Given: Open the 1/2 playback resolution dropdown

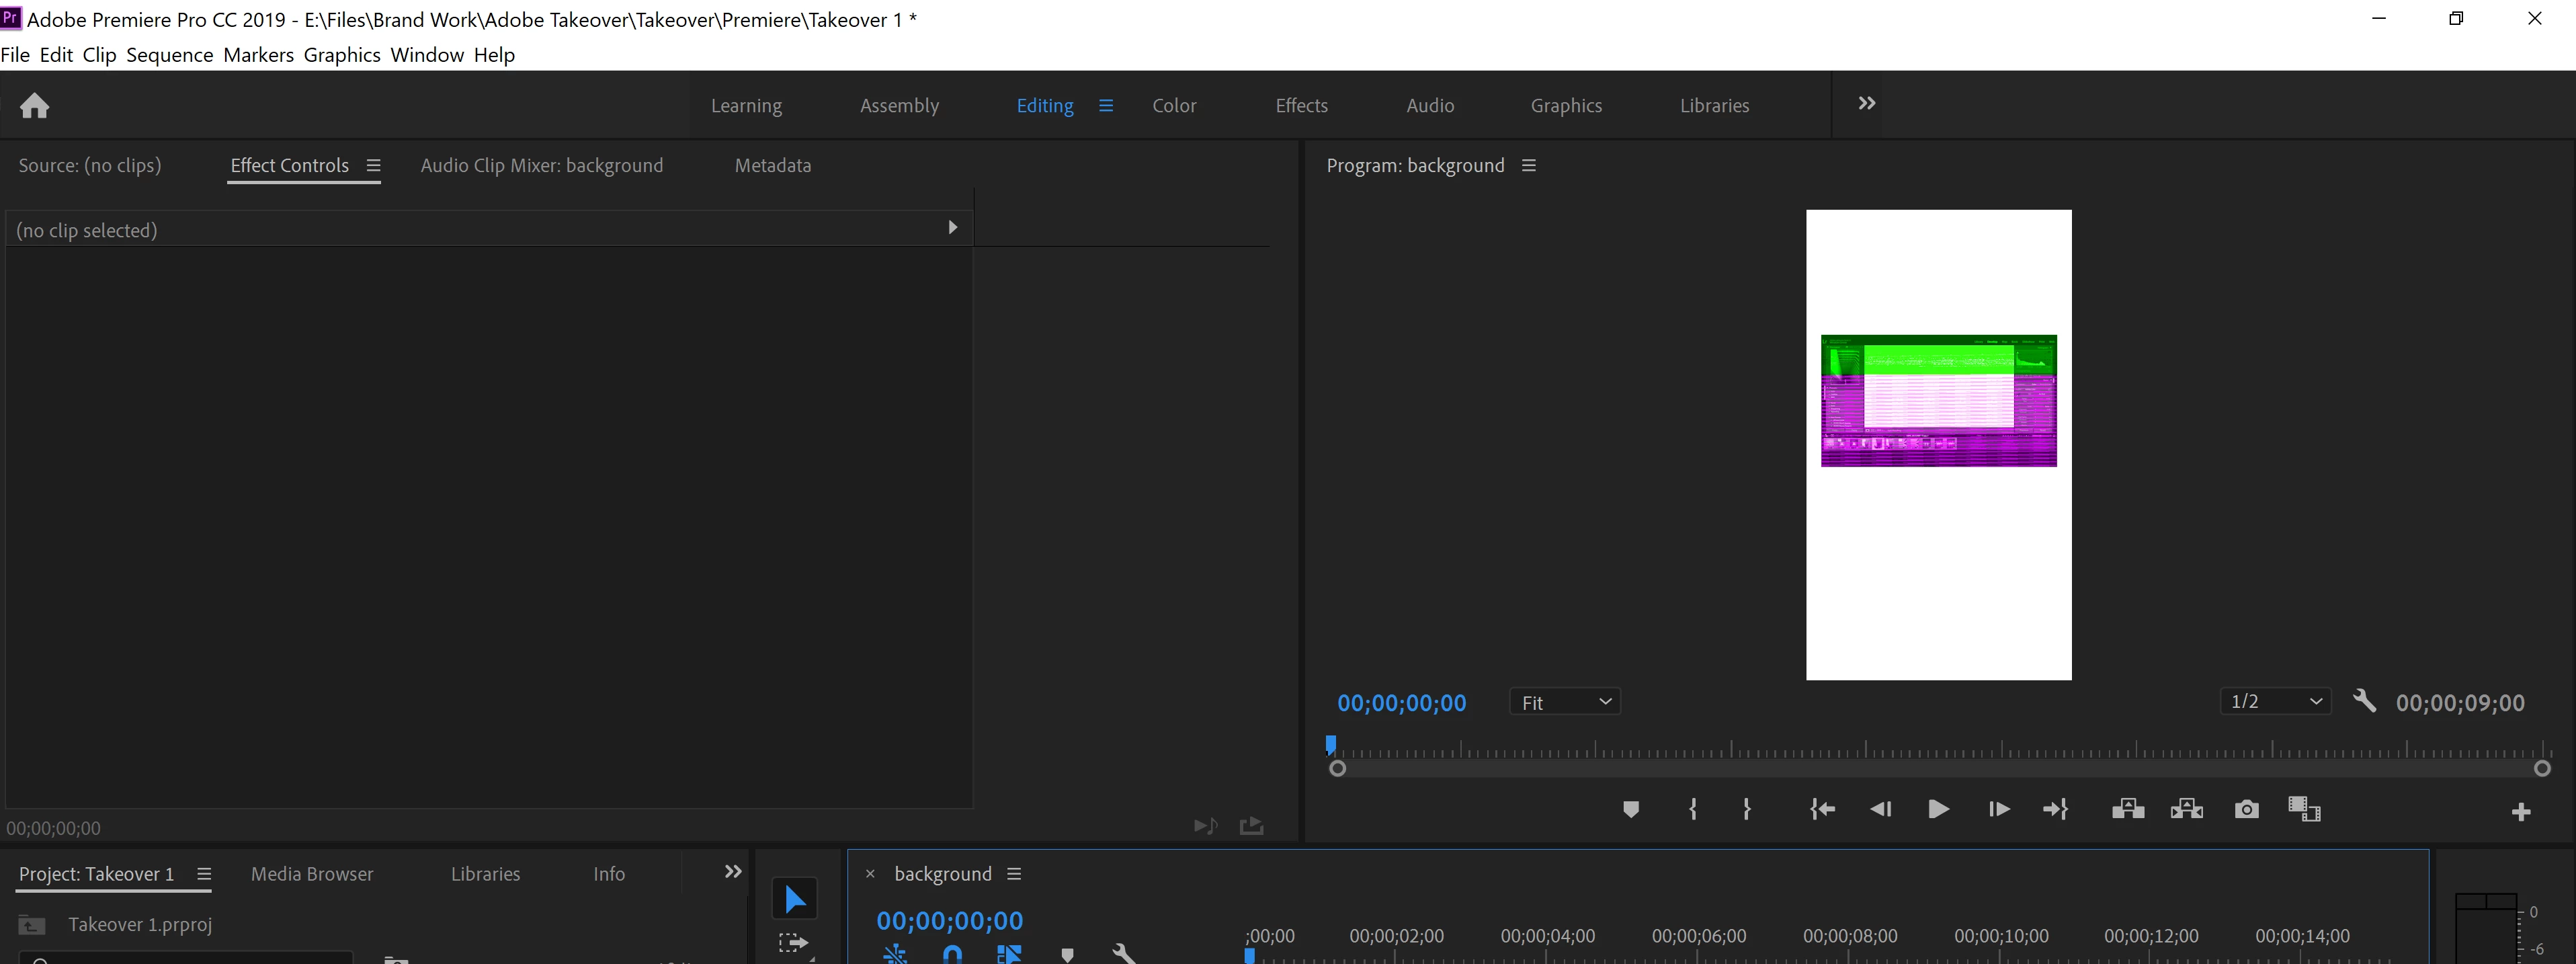Looking at the screenshot, I should (x=2275, y=701).
